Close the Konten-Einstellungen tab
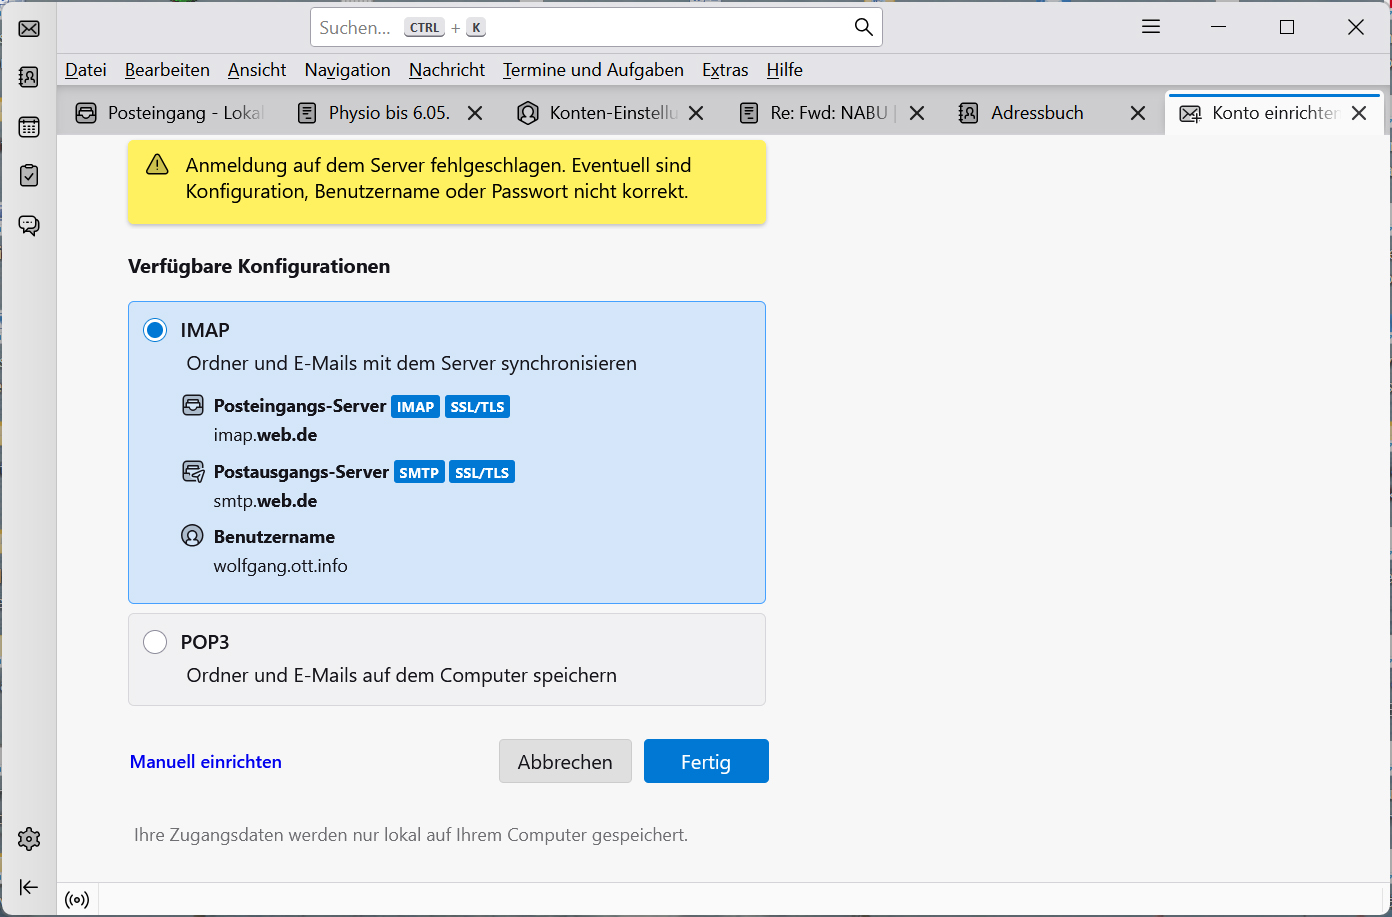Screen dimensions: 1392x917 pos(696,113)
